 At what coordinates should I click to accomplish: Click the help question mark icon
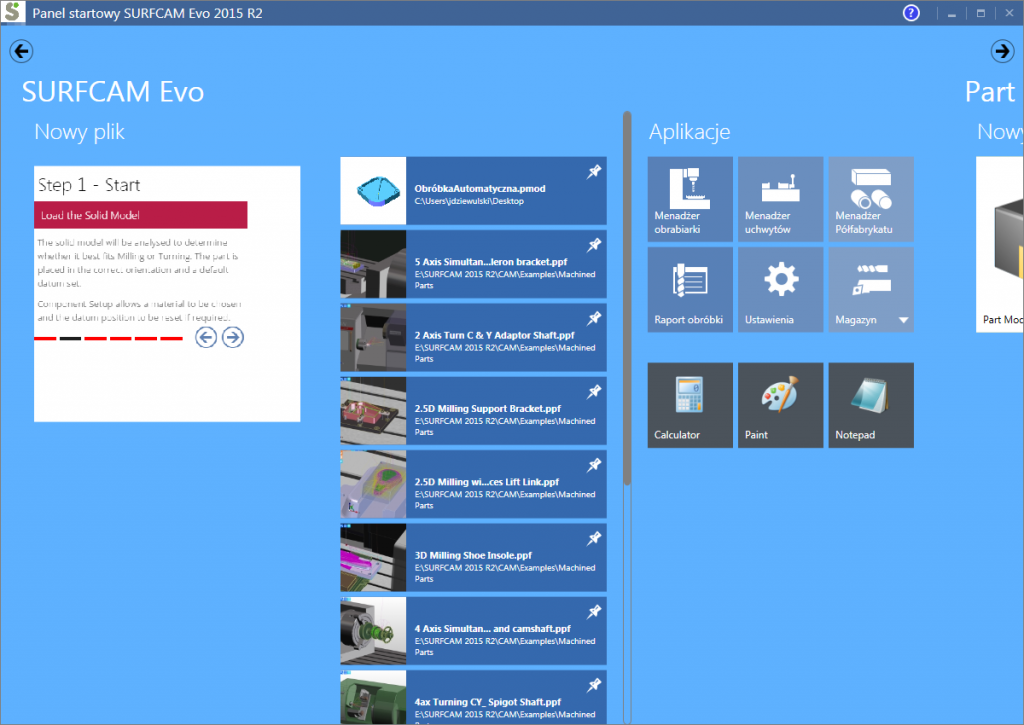click(911, 14)
